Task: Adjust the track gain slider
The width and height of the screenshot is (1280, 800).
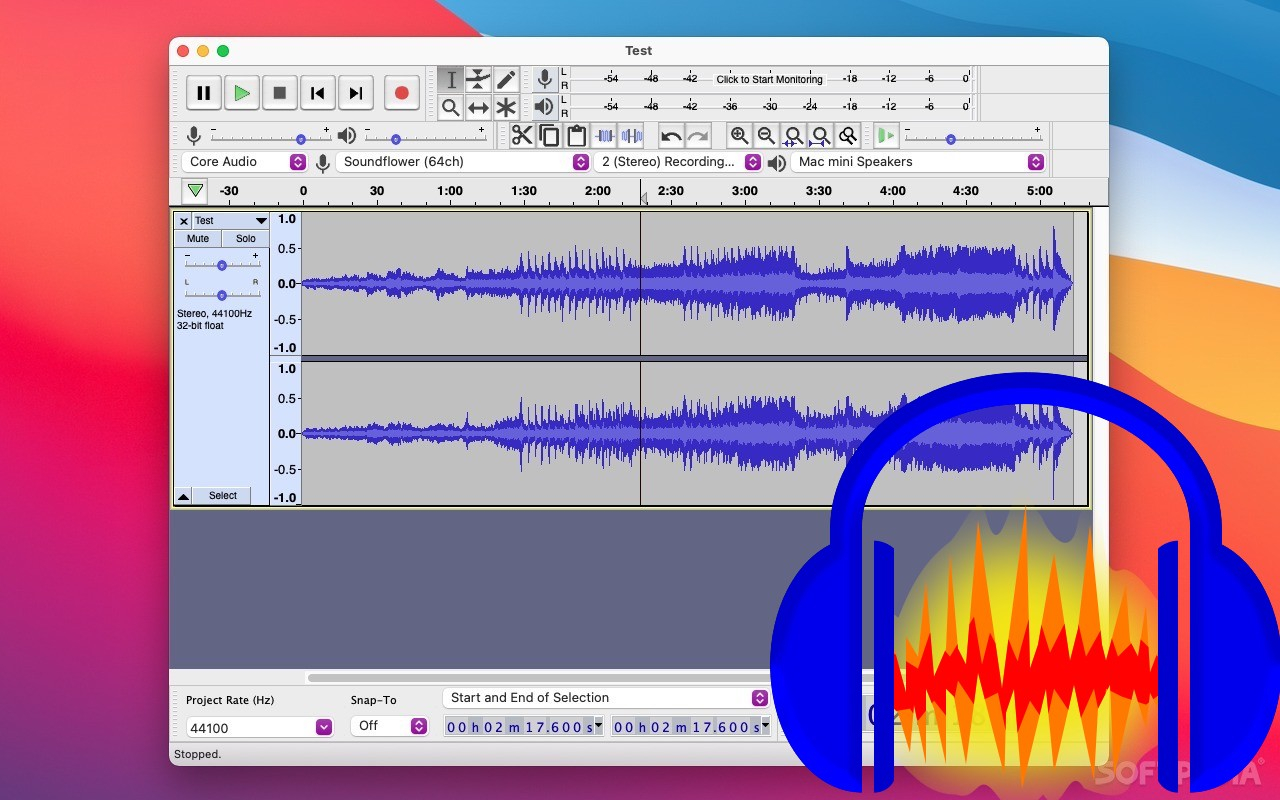Action: tap(222, 265)
